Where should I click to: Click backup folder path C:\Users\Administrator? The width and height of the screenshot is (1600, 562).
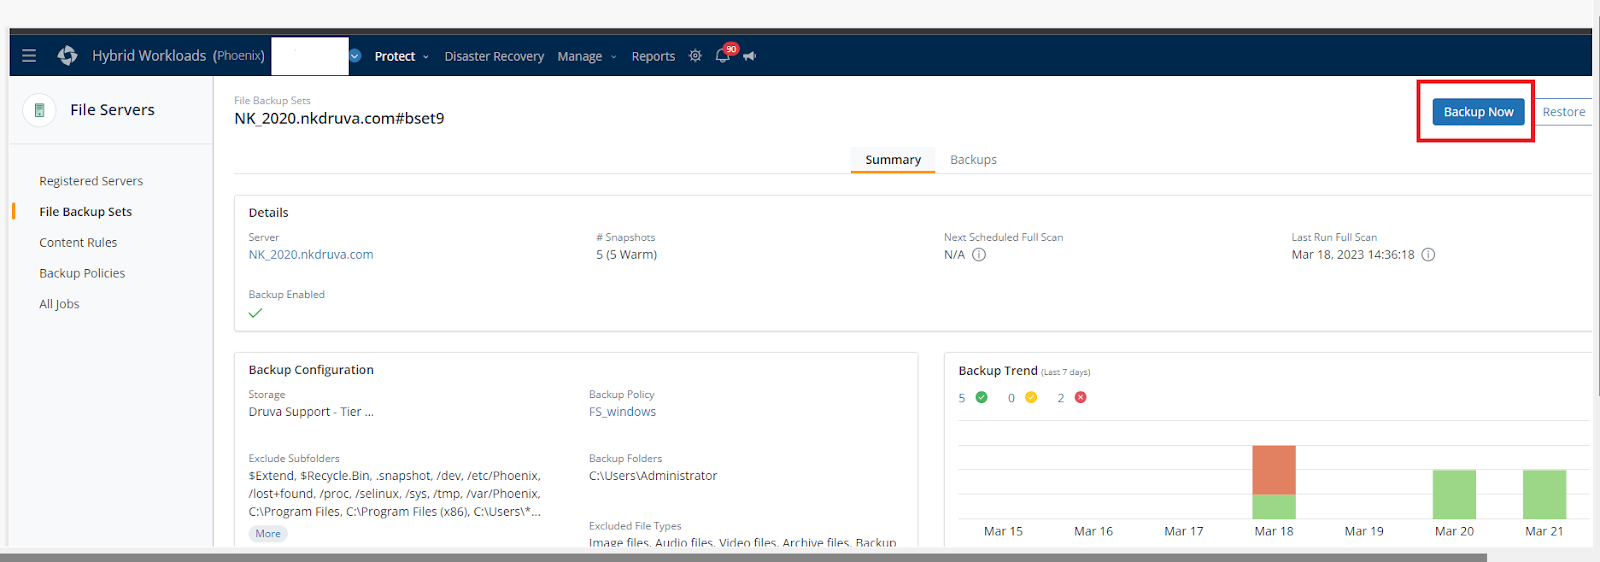click(x=653, y=476)
